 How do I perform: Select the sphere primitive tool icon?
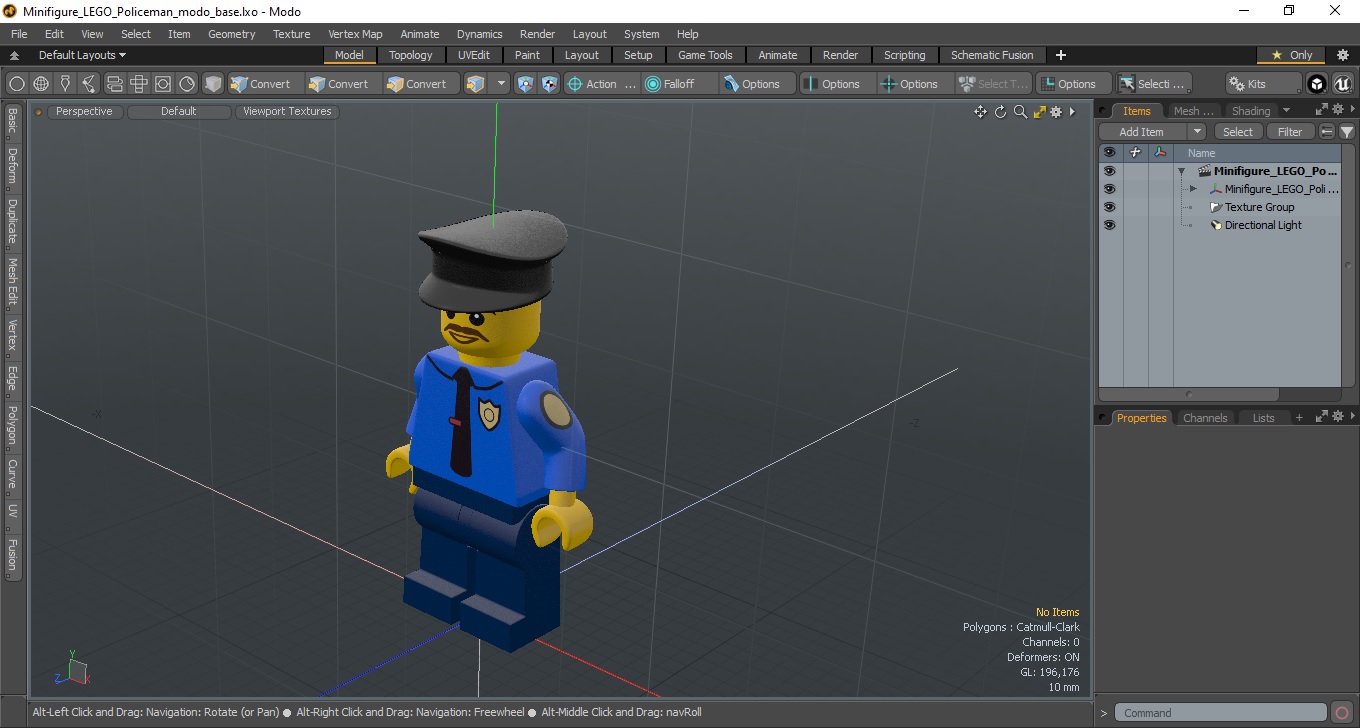coord(17,84)
